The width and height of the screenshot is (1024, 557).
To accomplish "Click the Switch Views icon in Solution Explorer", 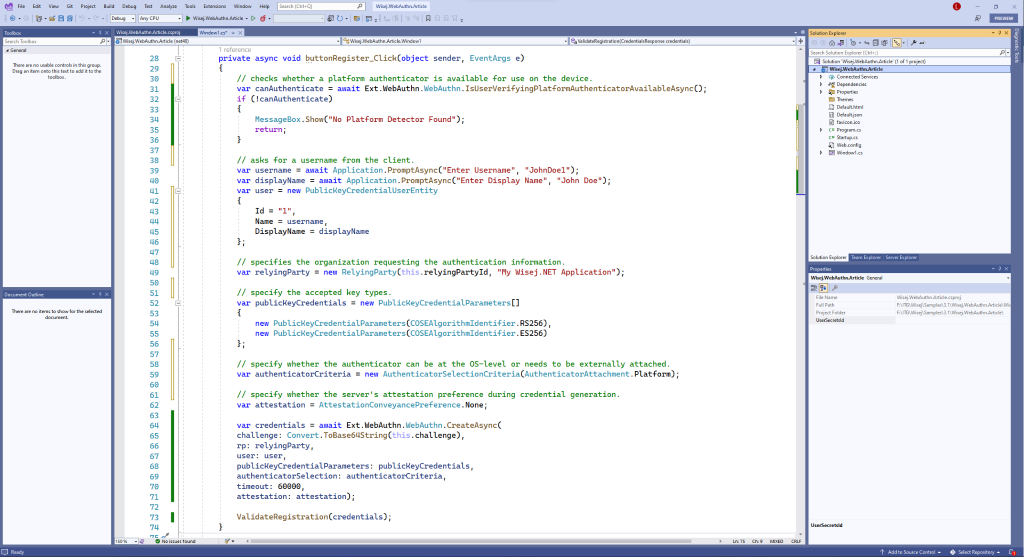I will point(840,43).
